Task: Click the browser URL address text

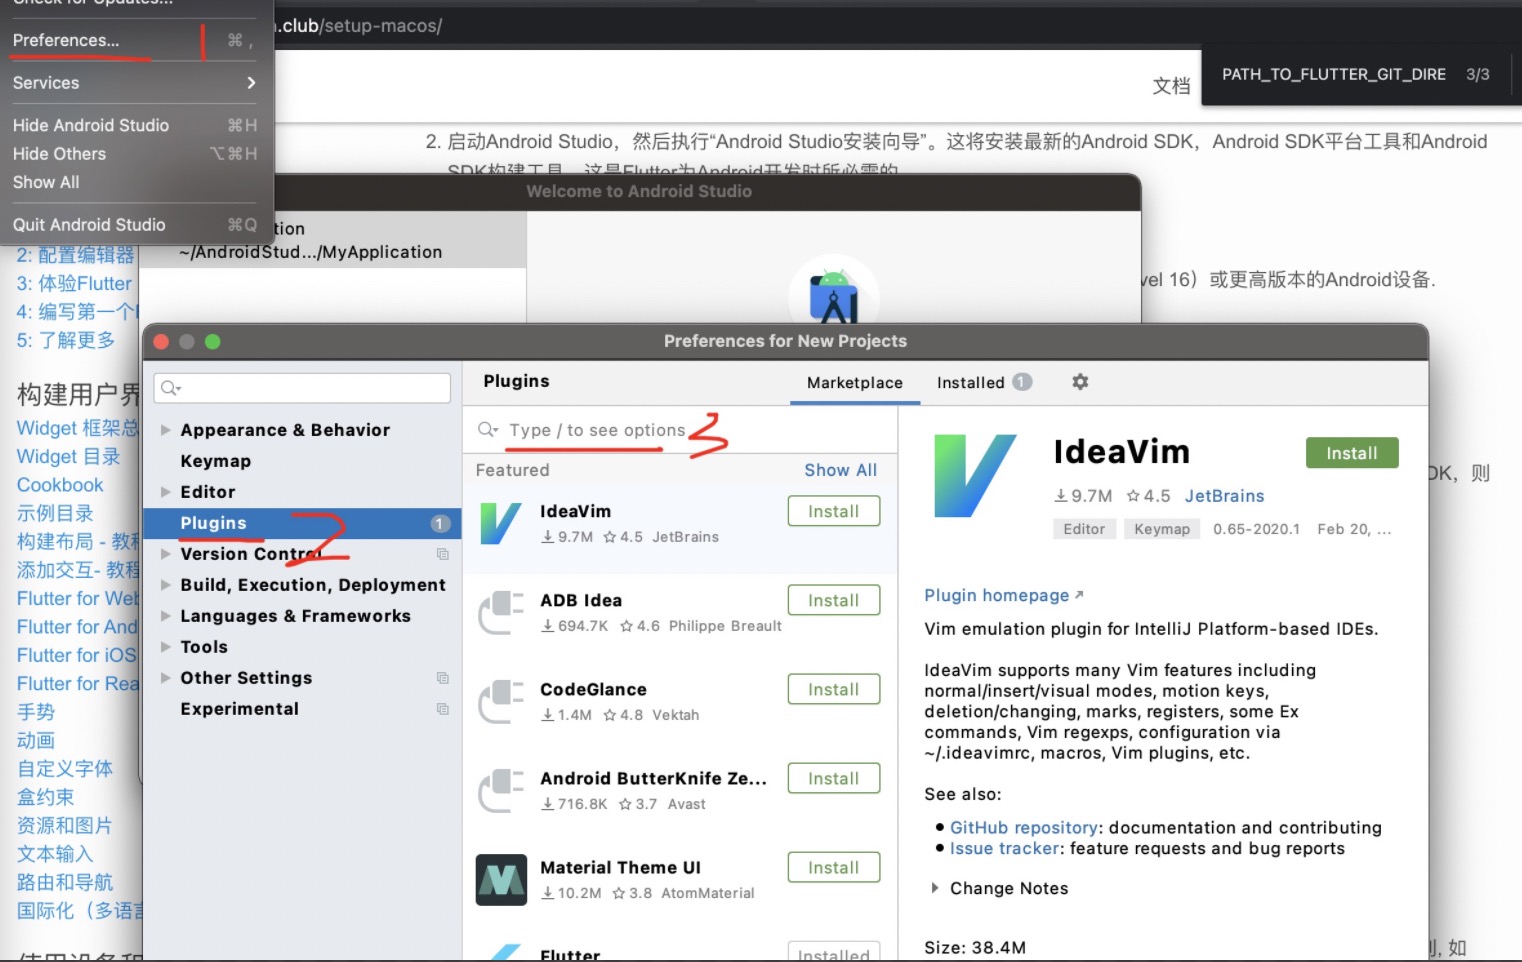Action: (x=358, y=26)
